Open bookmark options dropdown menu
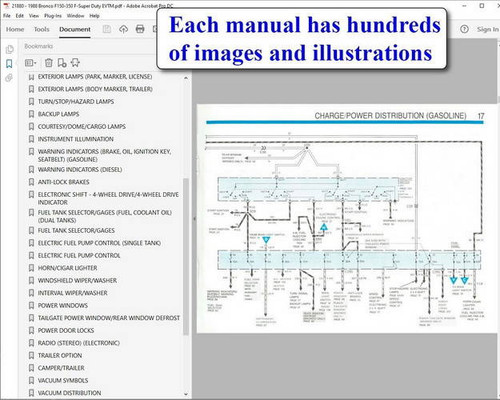The width and height of the screenshot is (500, 400). tap(31, 63)
